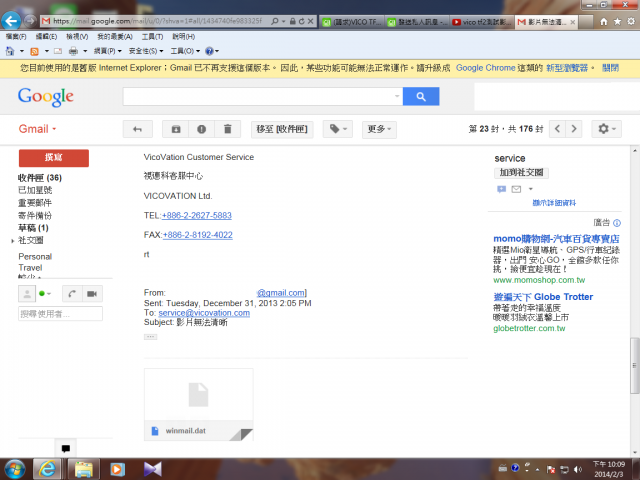This screenshot has width=640, height=480.
Task: Open the IE tools gear icon
Action: pos(631,22)
